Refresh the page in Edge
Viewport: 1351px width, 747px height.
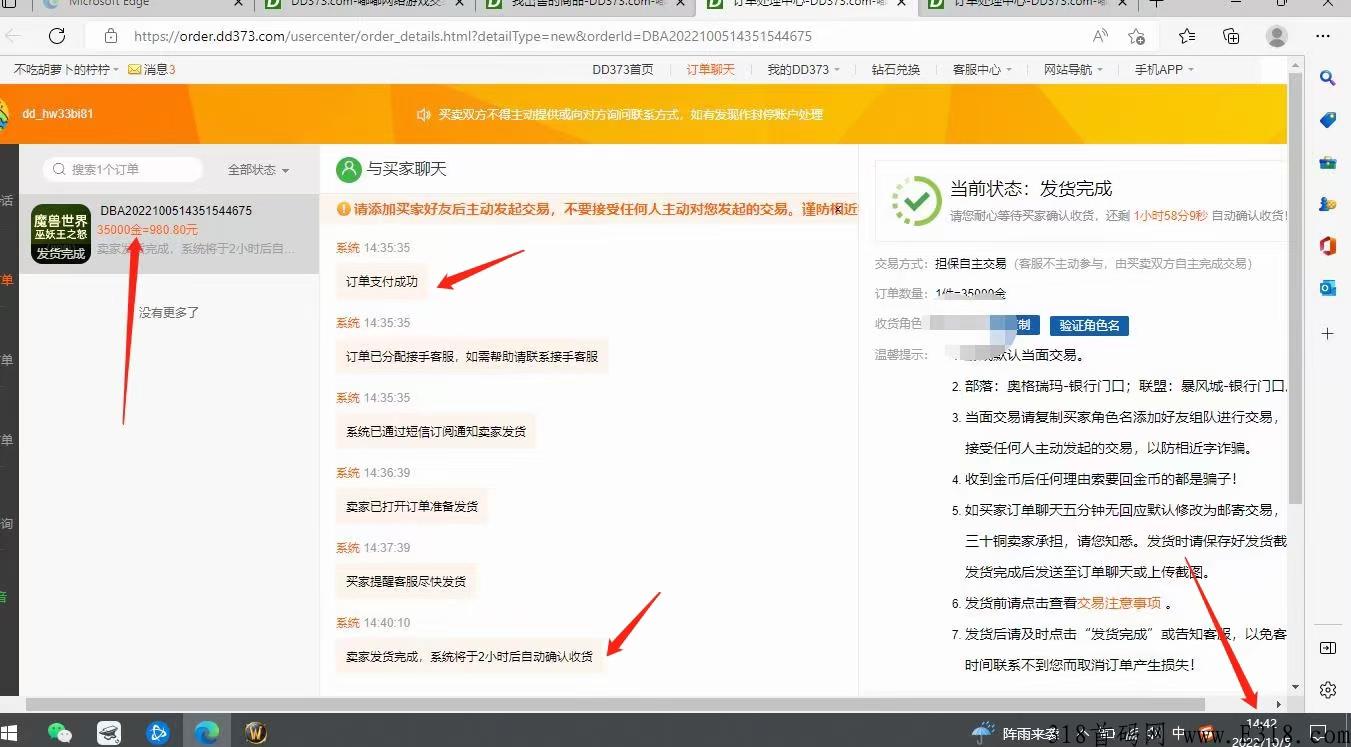pyautogui.click(x=57, y=36)
